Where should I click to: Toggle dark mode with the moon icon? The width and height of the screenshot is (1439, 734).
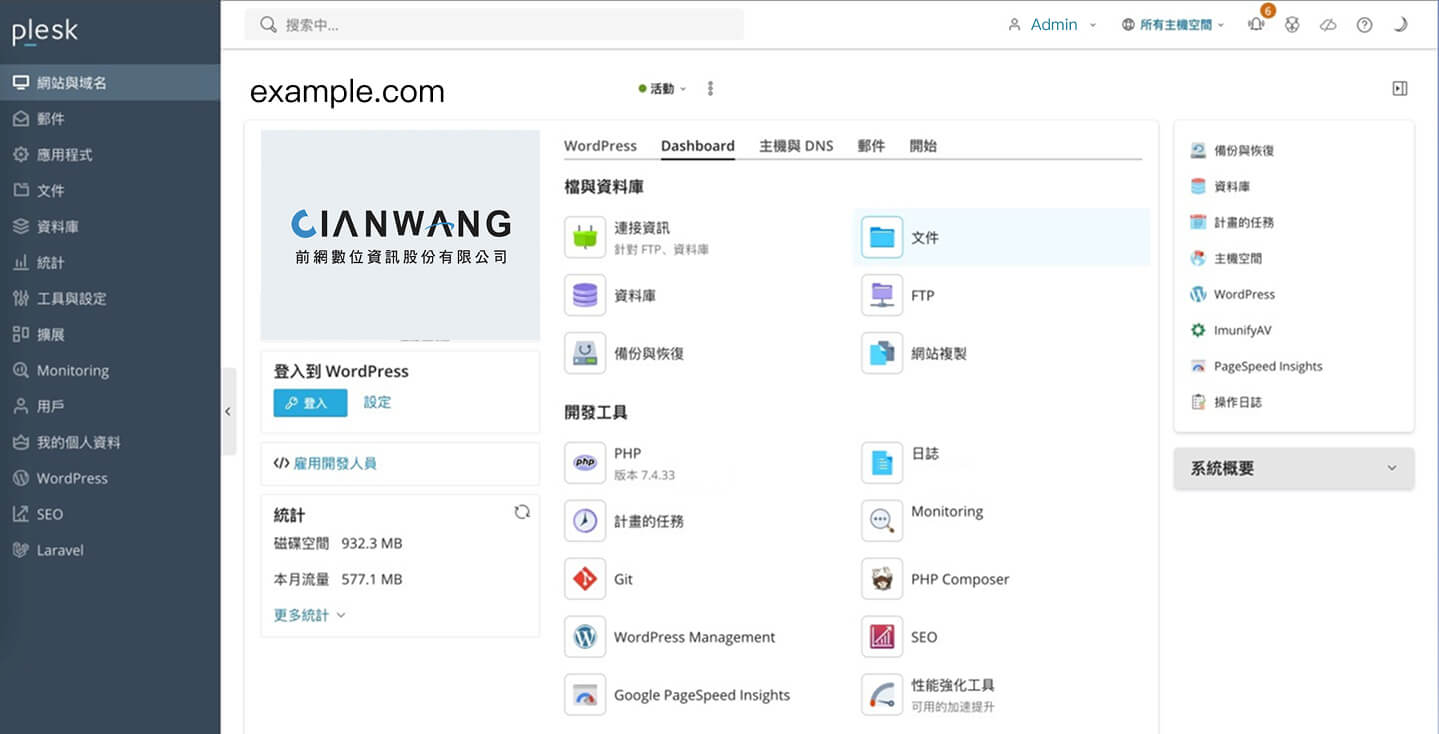point(1400,25)
